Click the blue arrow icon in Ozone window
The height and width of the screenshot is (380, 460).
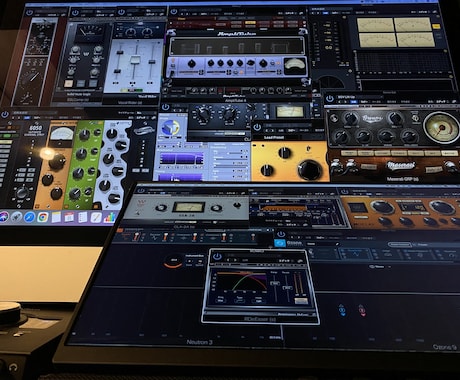pyautogui.click(x=342, y=310)
